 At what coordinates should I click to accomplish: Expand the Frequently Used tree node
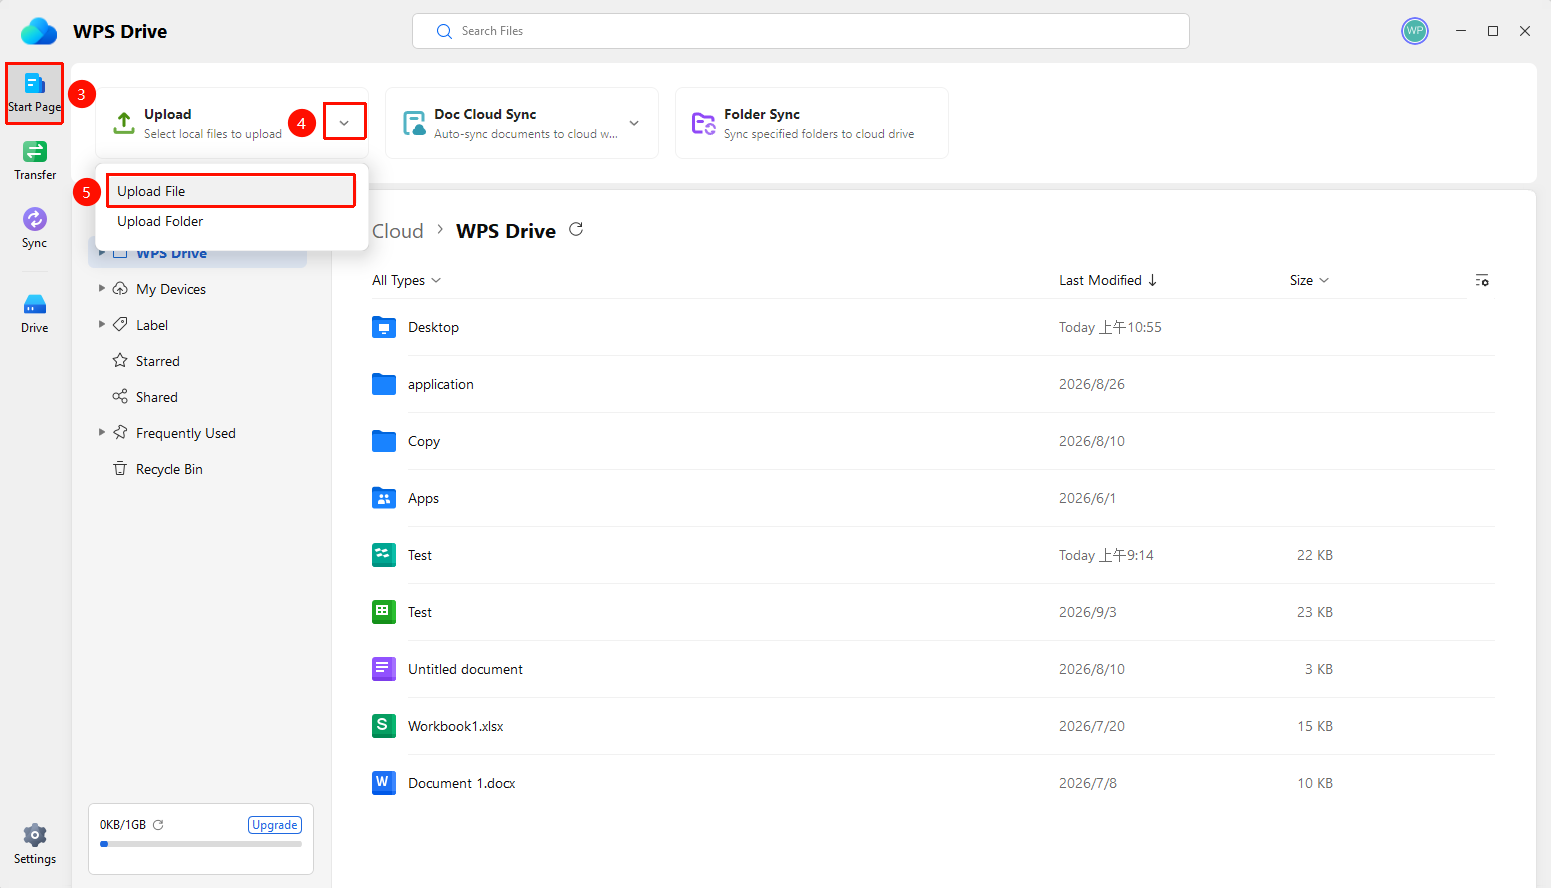(102, 432)
